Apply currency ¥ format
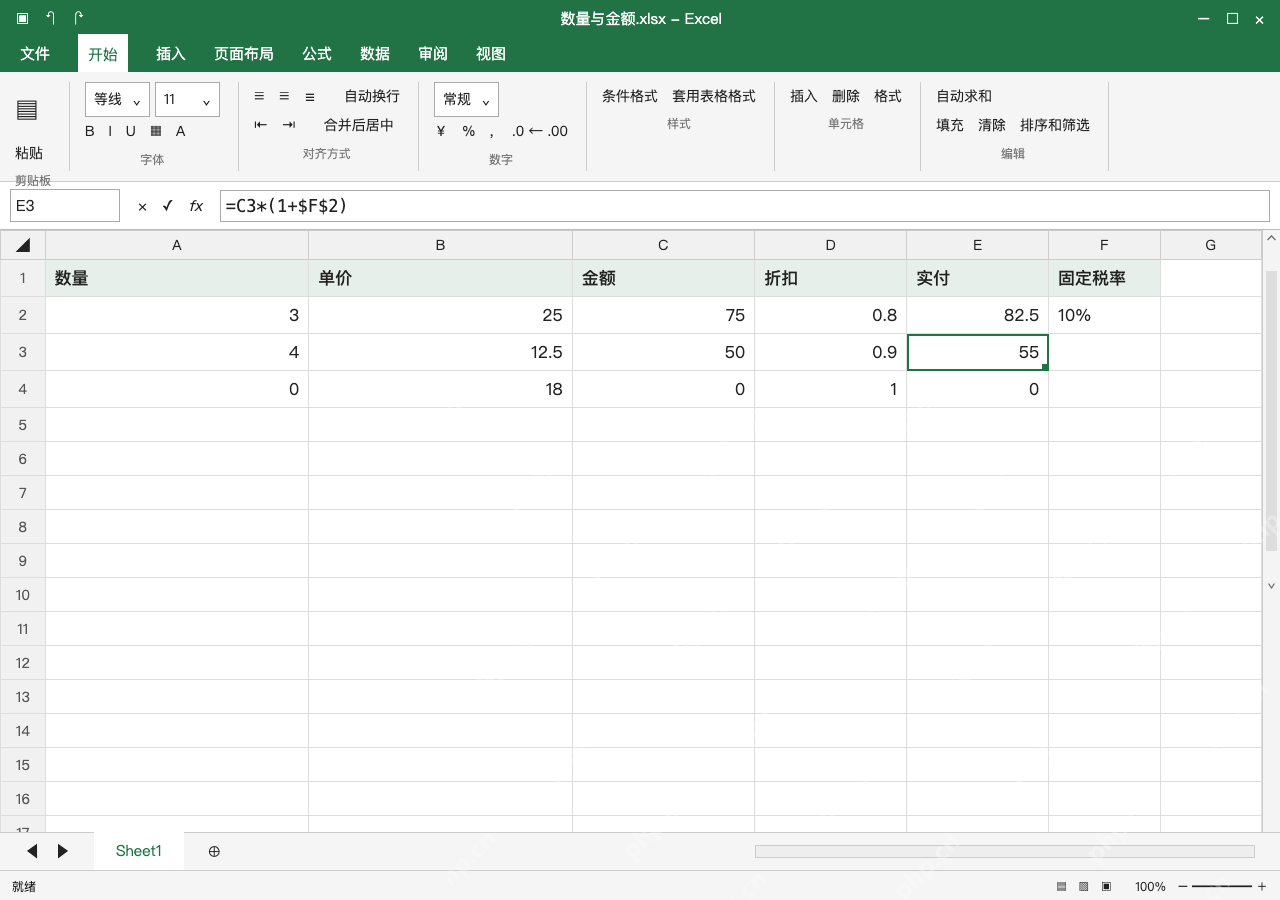Image resolution: width=1280 pixels, height=900 pixels. tap(441, 131)
